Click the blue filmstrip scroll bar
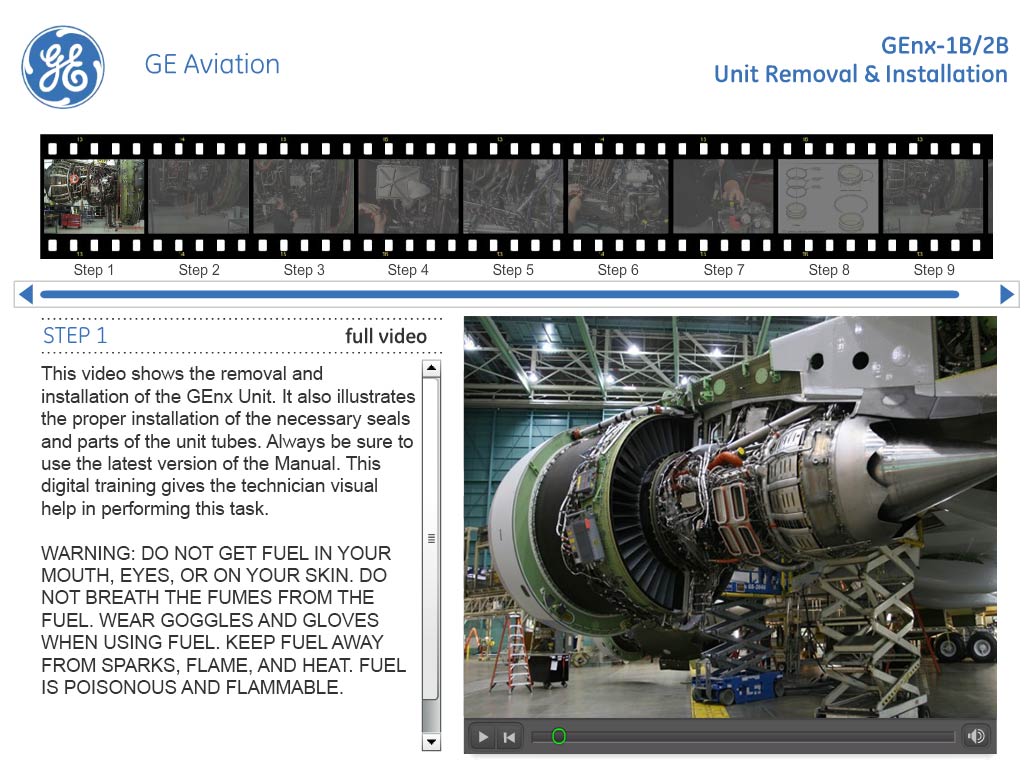 point(499,294)
